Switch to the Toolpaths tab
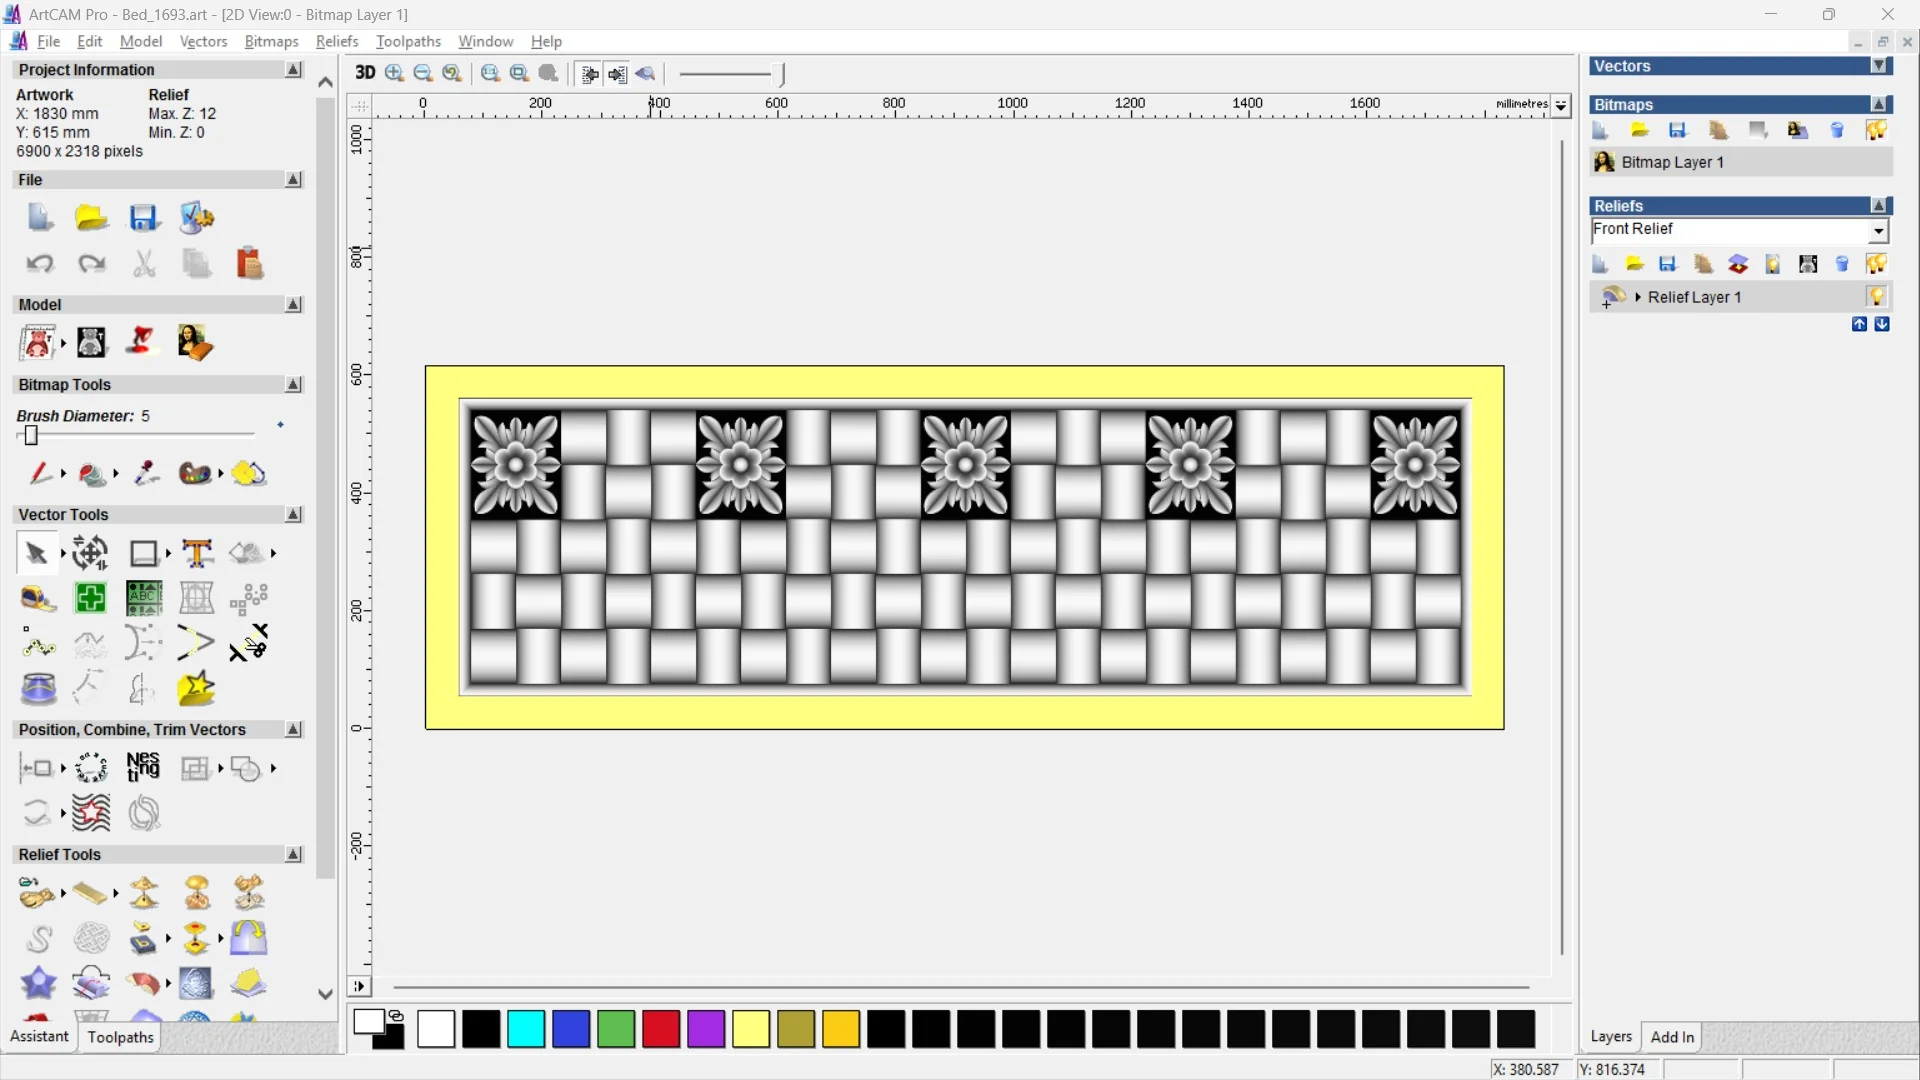 coord(120,1037)
